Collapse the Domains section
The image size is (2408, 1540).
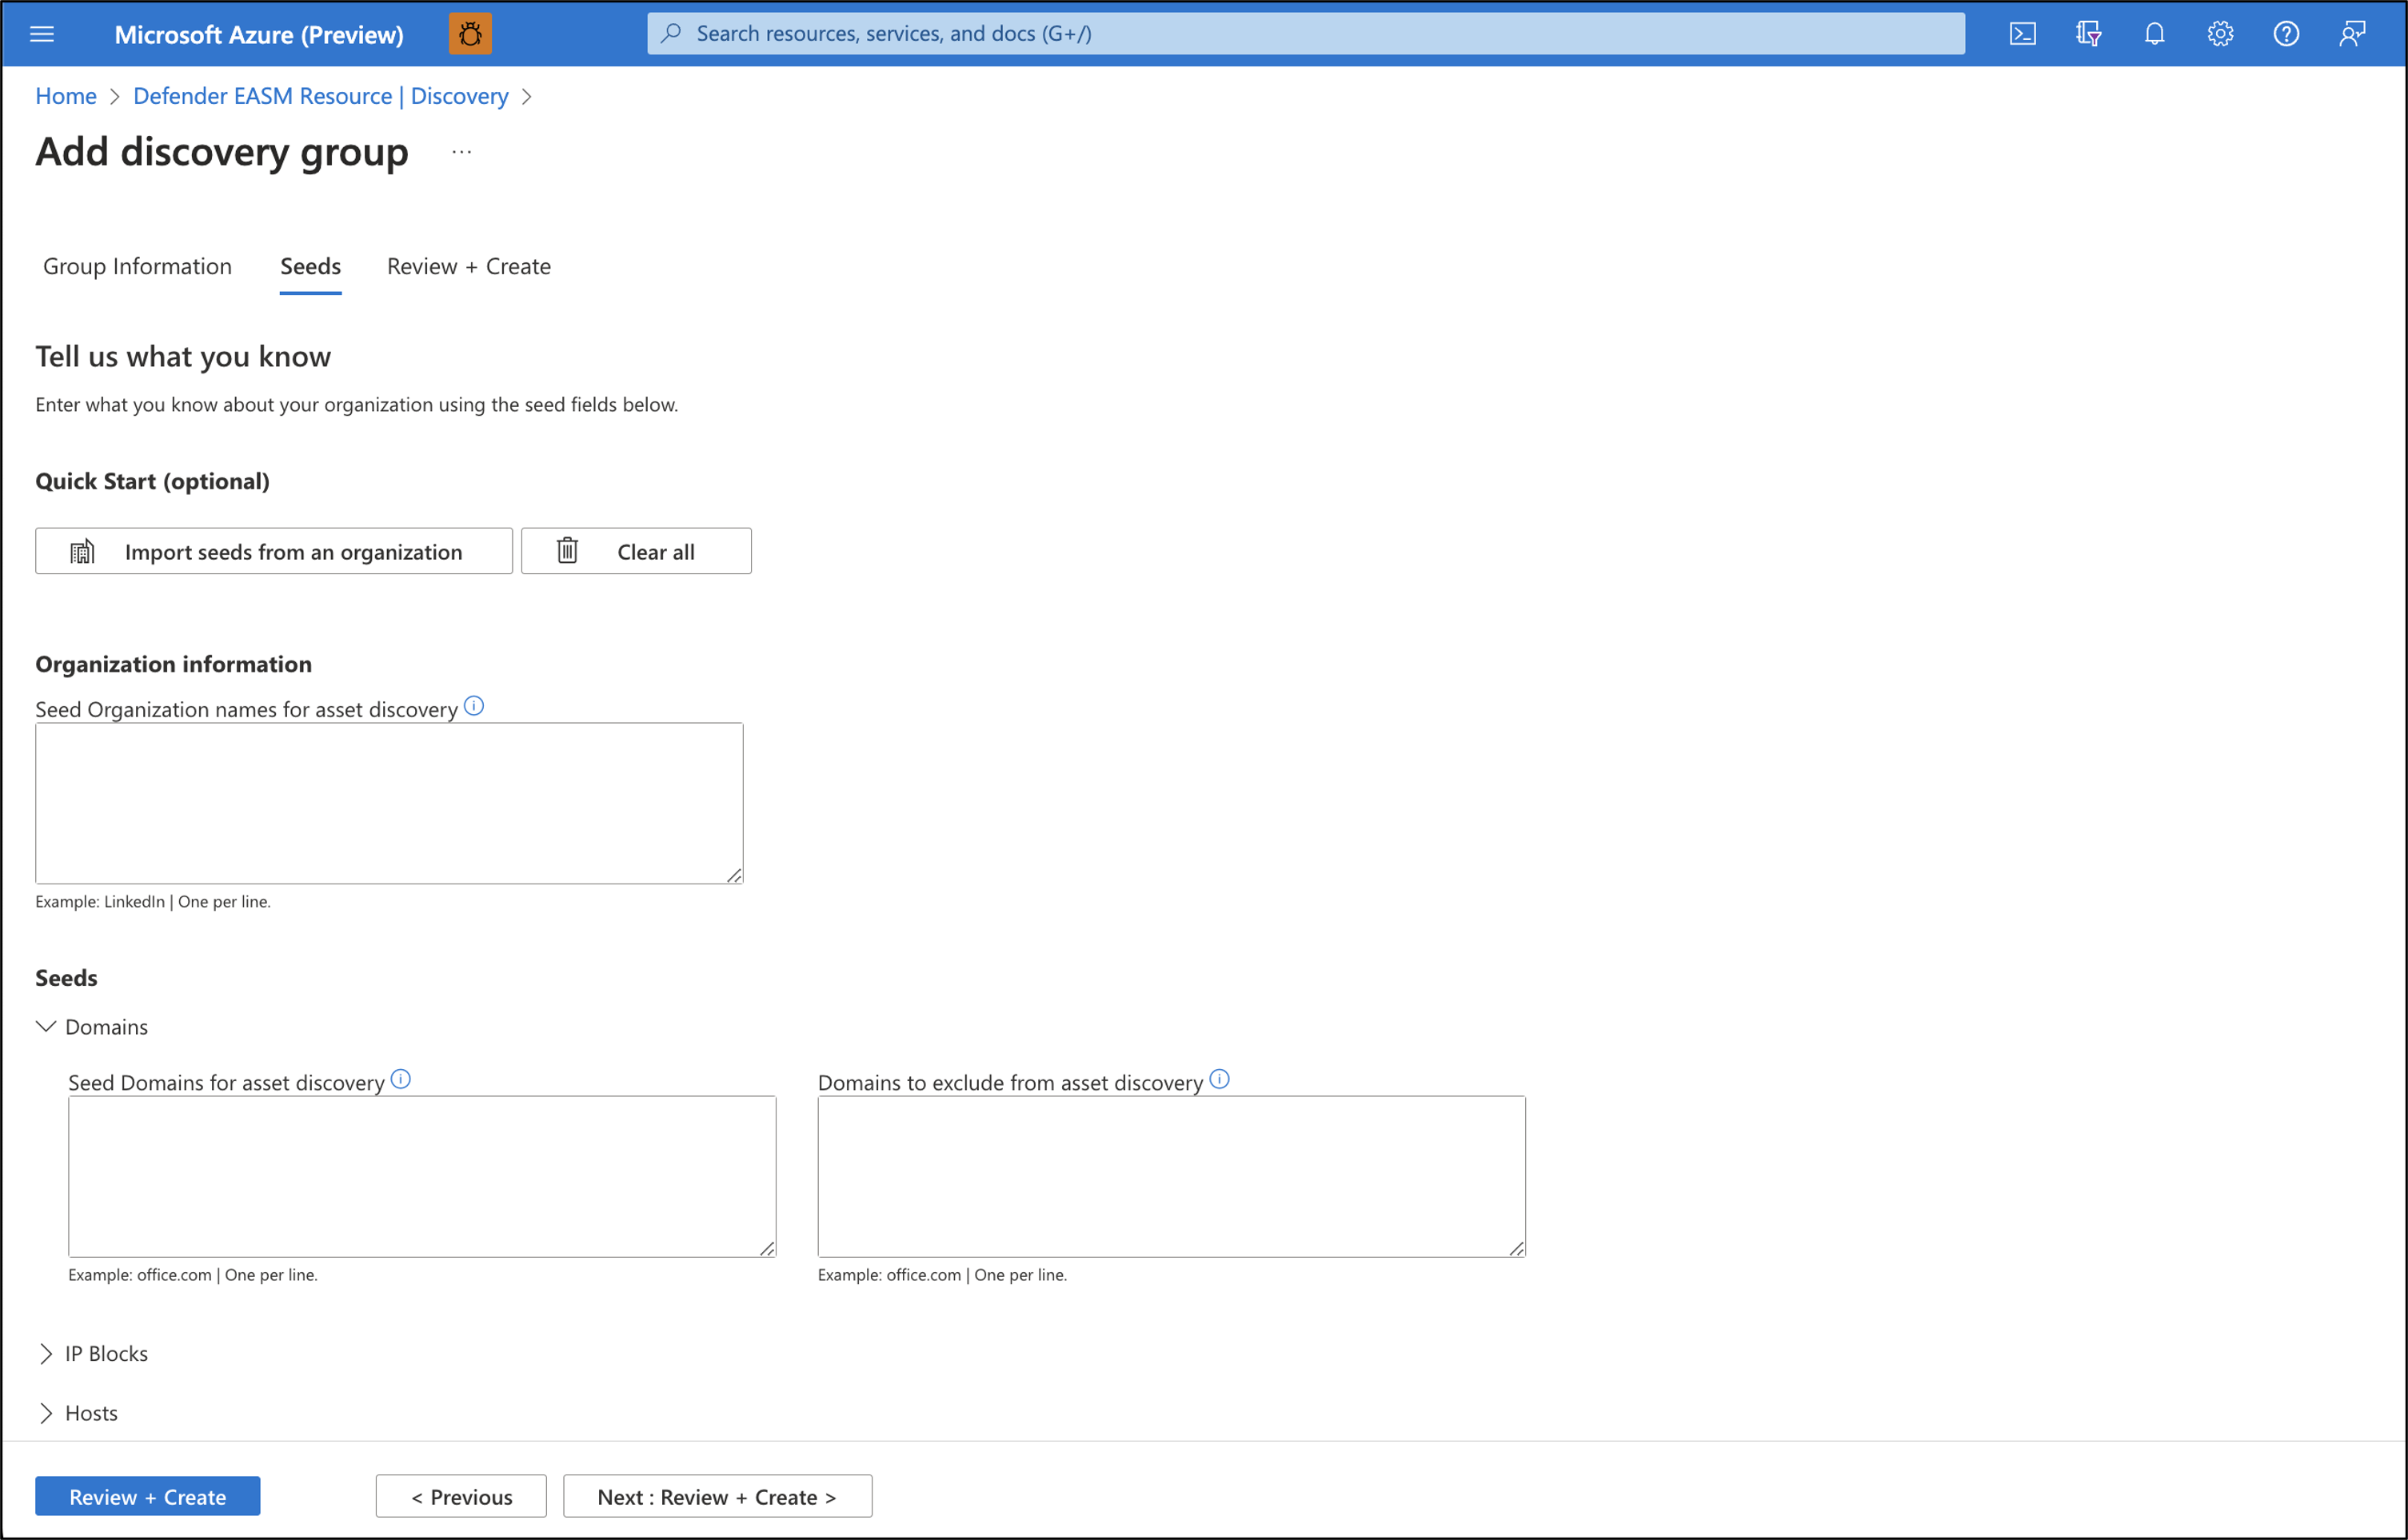click(47, 1026)
